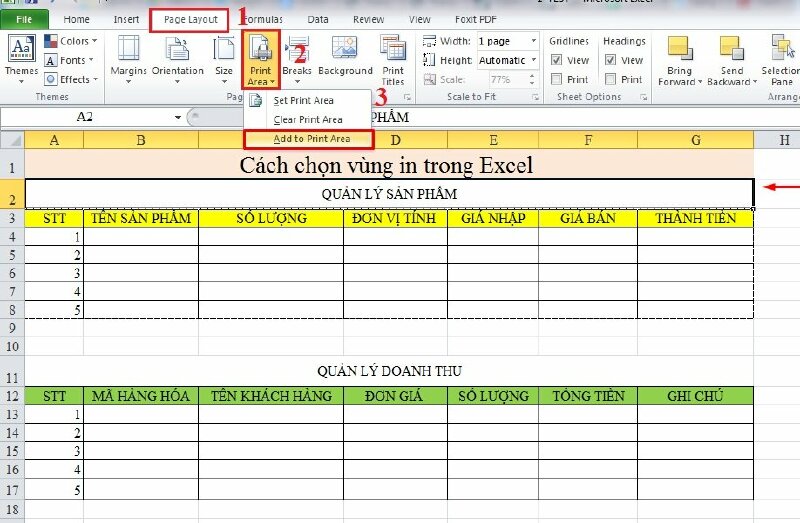This screenshot has width=800, height=523.
Task: Click header cell 'GHI CHÚ'
Action: point(695,396)
